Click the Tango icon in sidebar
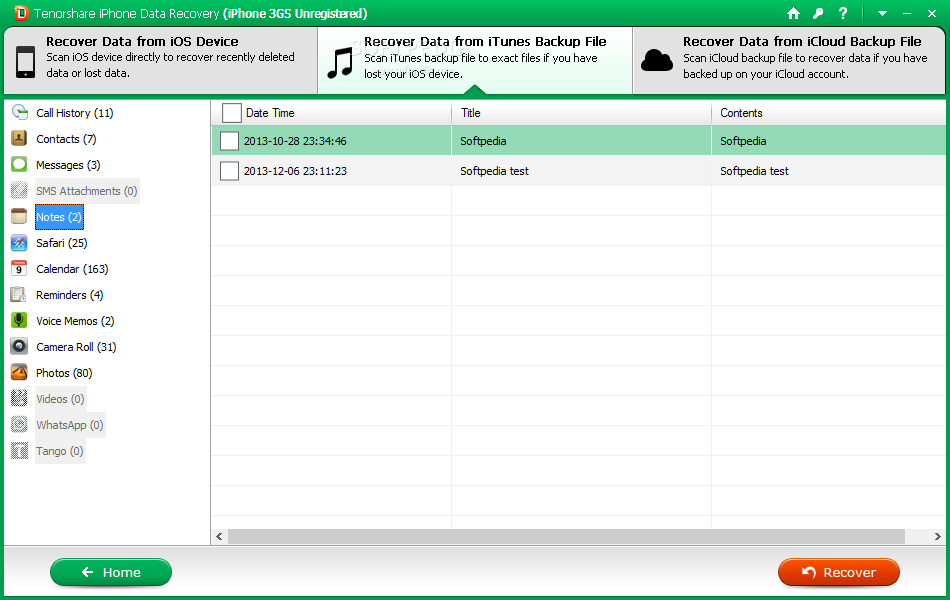 tap(19, 451)
